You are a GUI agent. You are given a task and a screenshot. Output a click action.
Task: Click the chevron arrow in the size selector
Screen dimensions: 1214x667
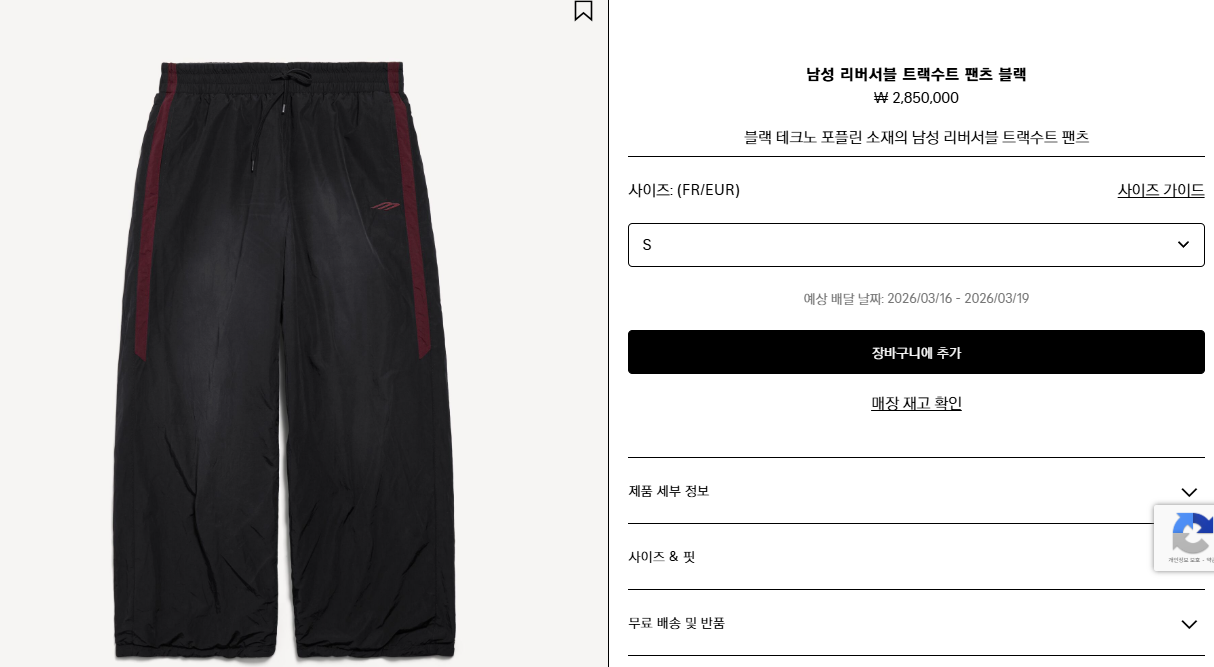(x=1183, y=245)
